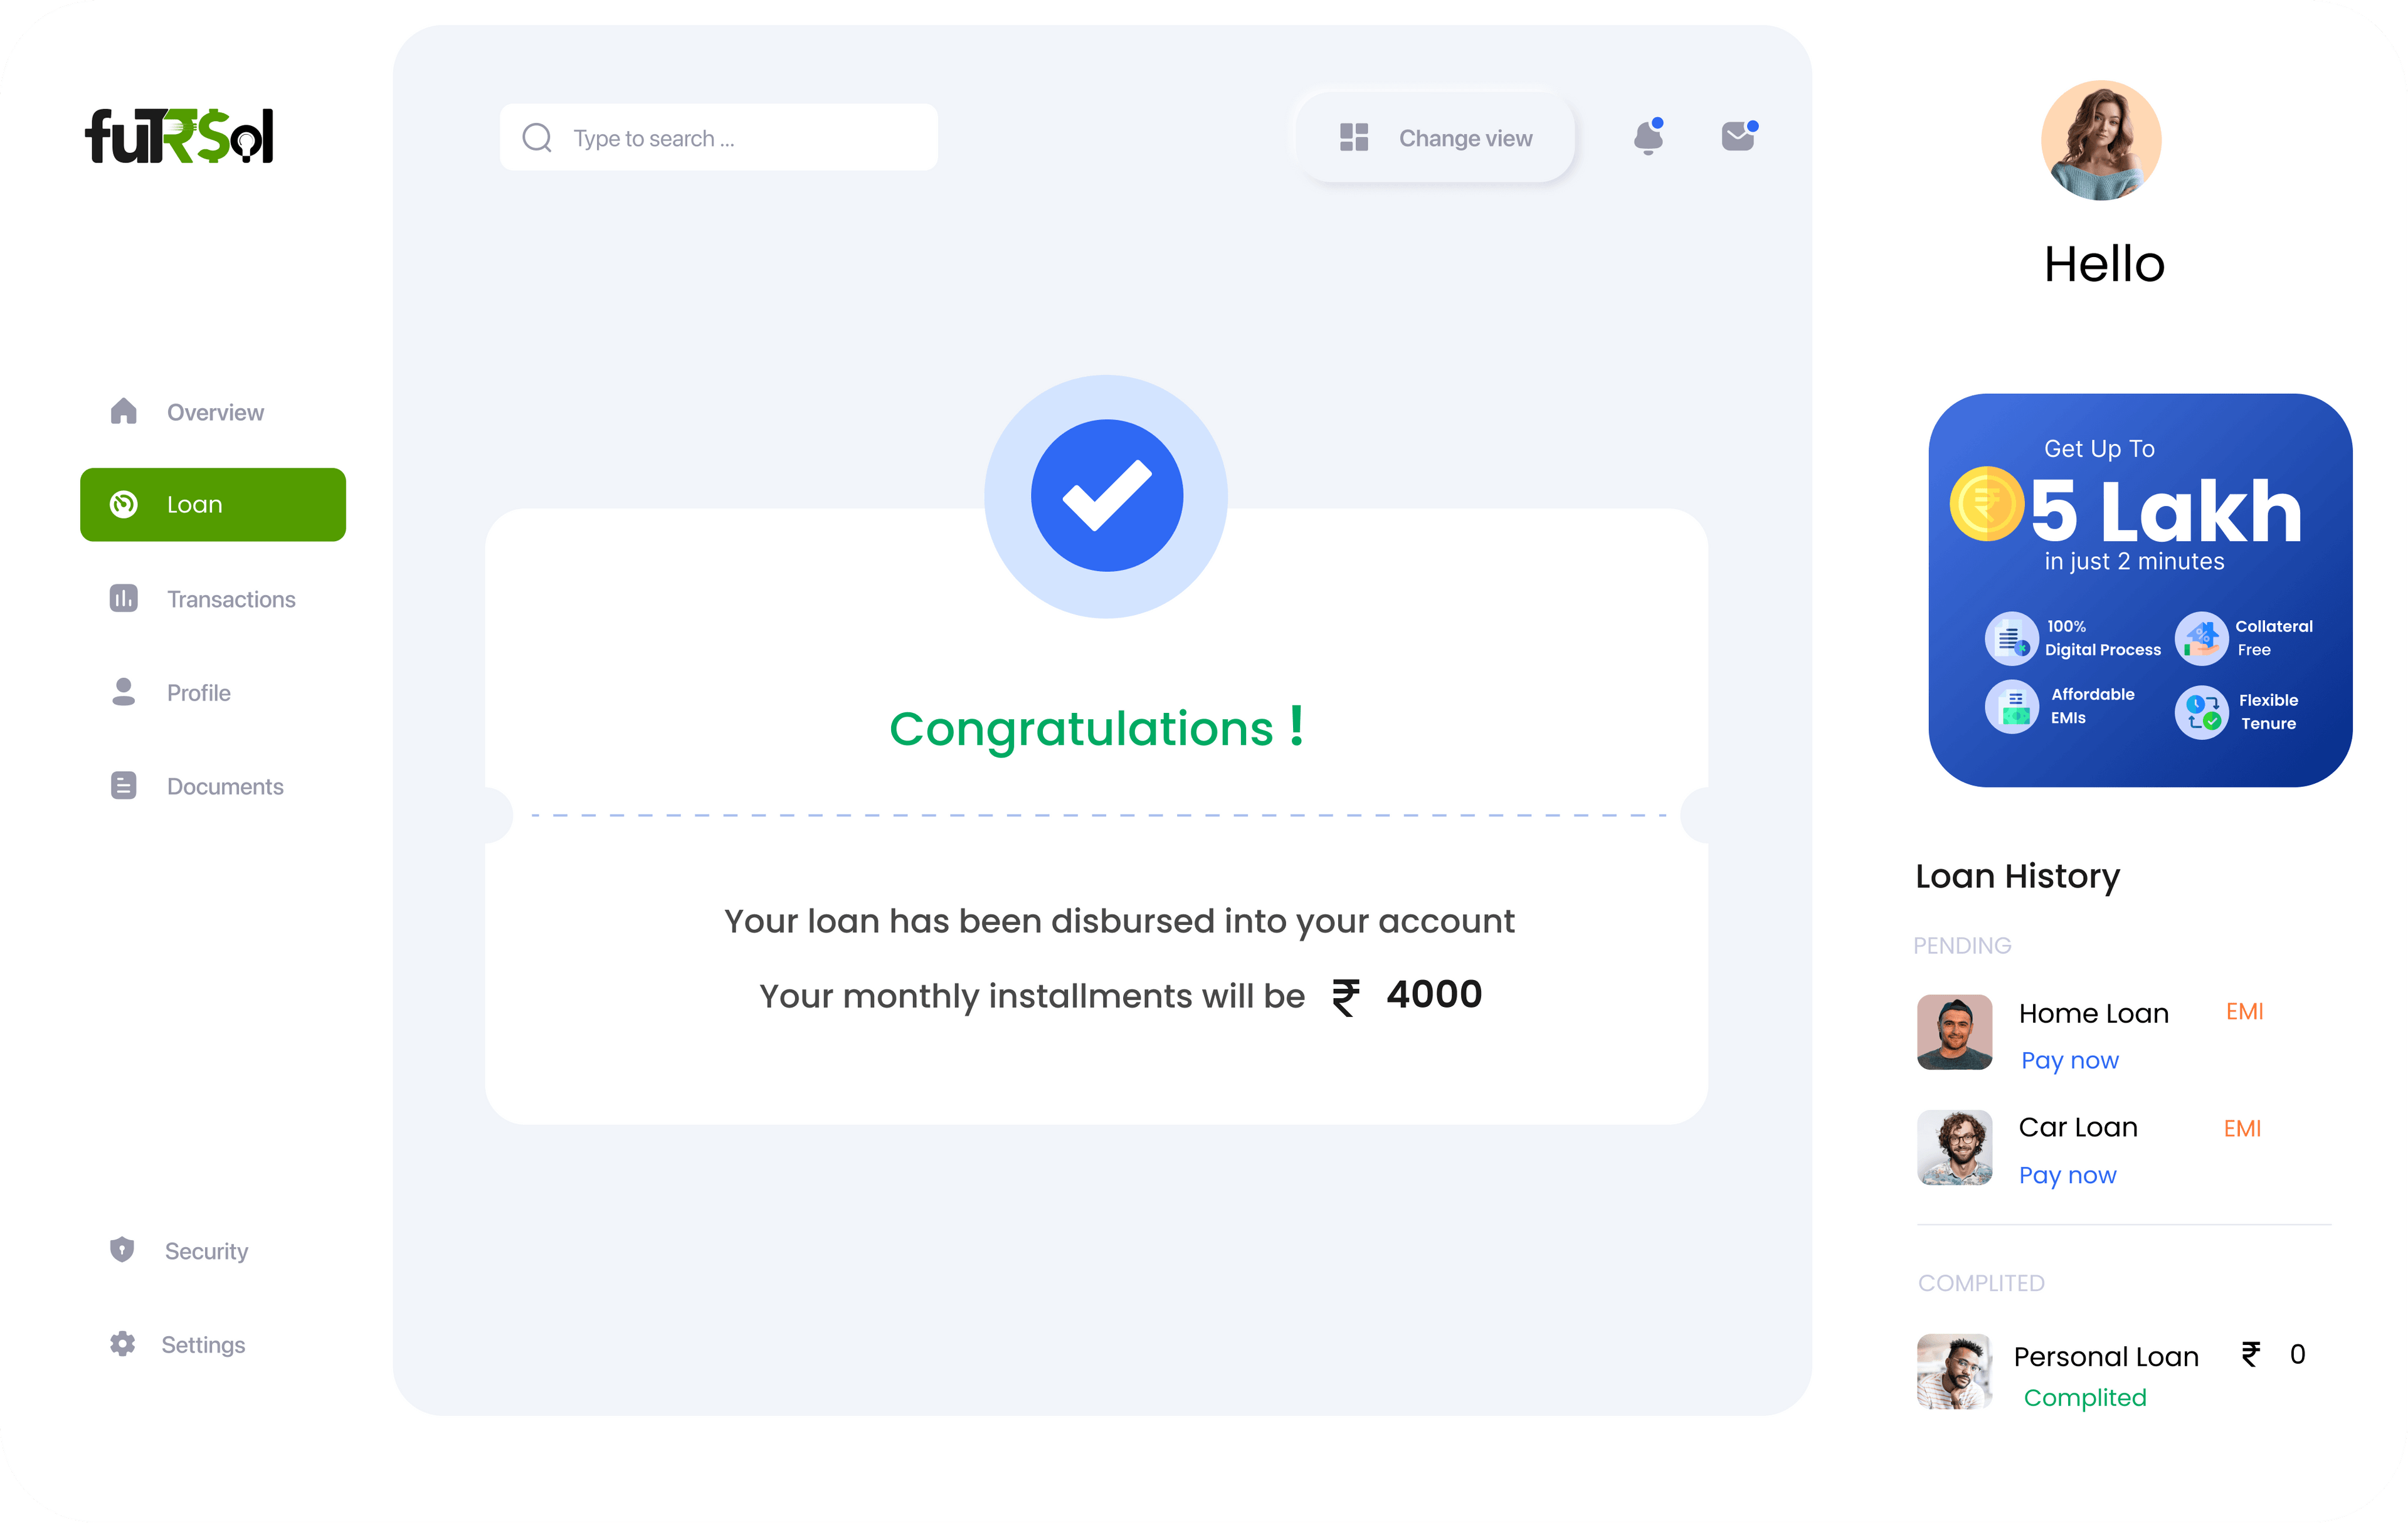Image resolution: width=2408 pixels, height=1523 pixels.
Task: Click the search magnifier icon
Action: [537, 137]
